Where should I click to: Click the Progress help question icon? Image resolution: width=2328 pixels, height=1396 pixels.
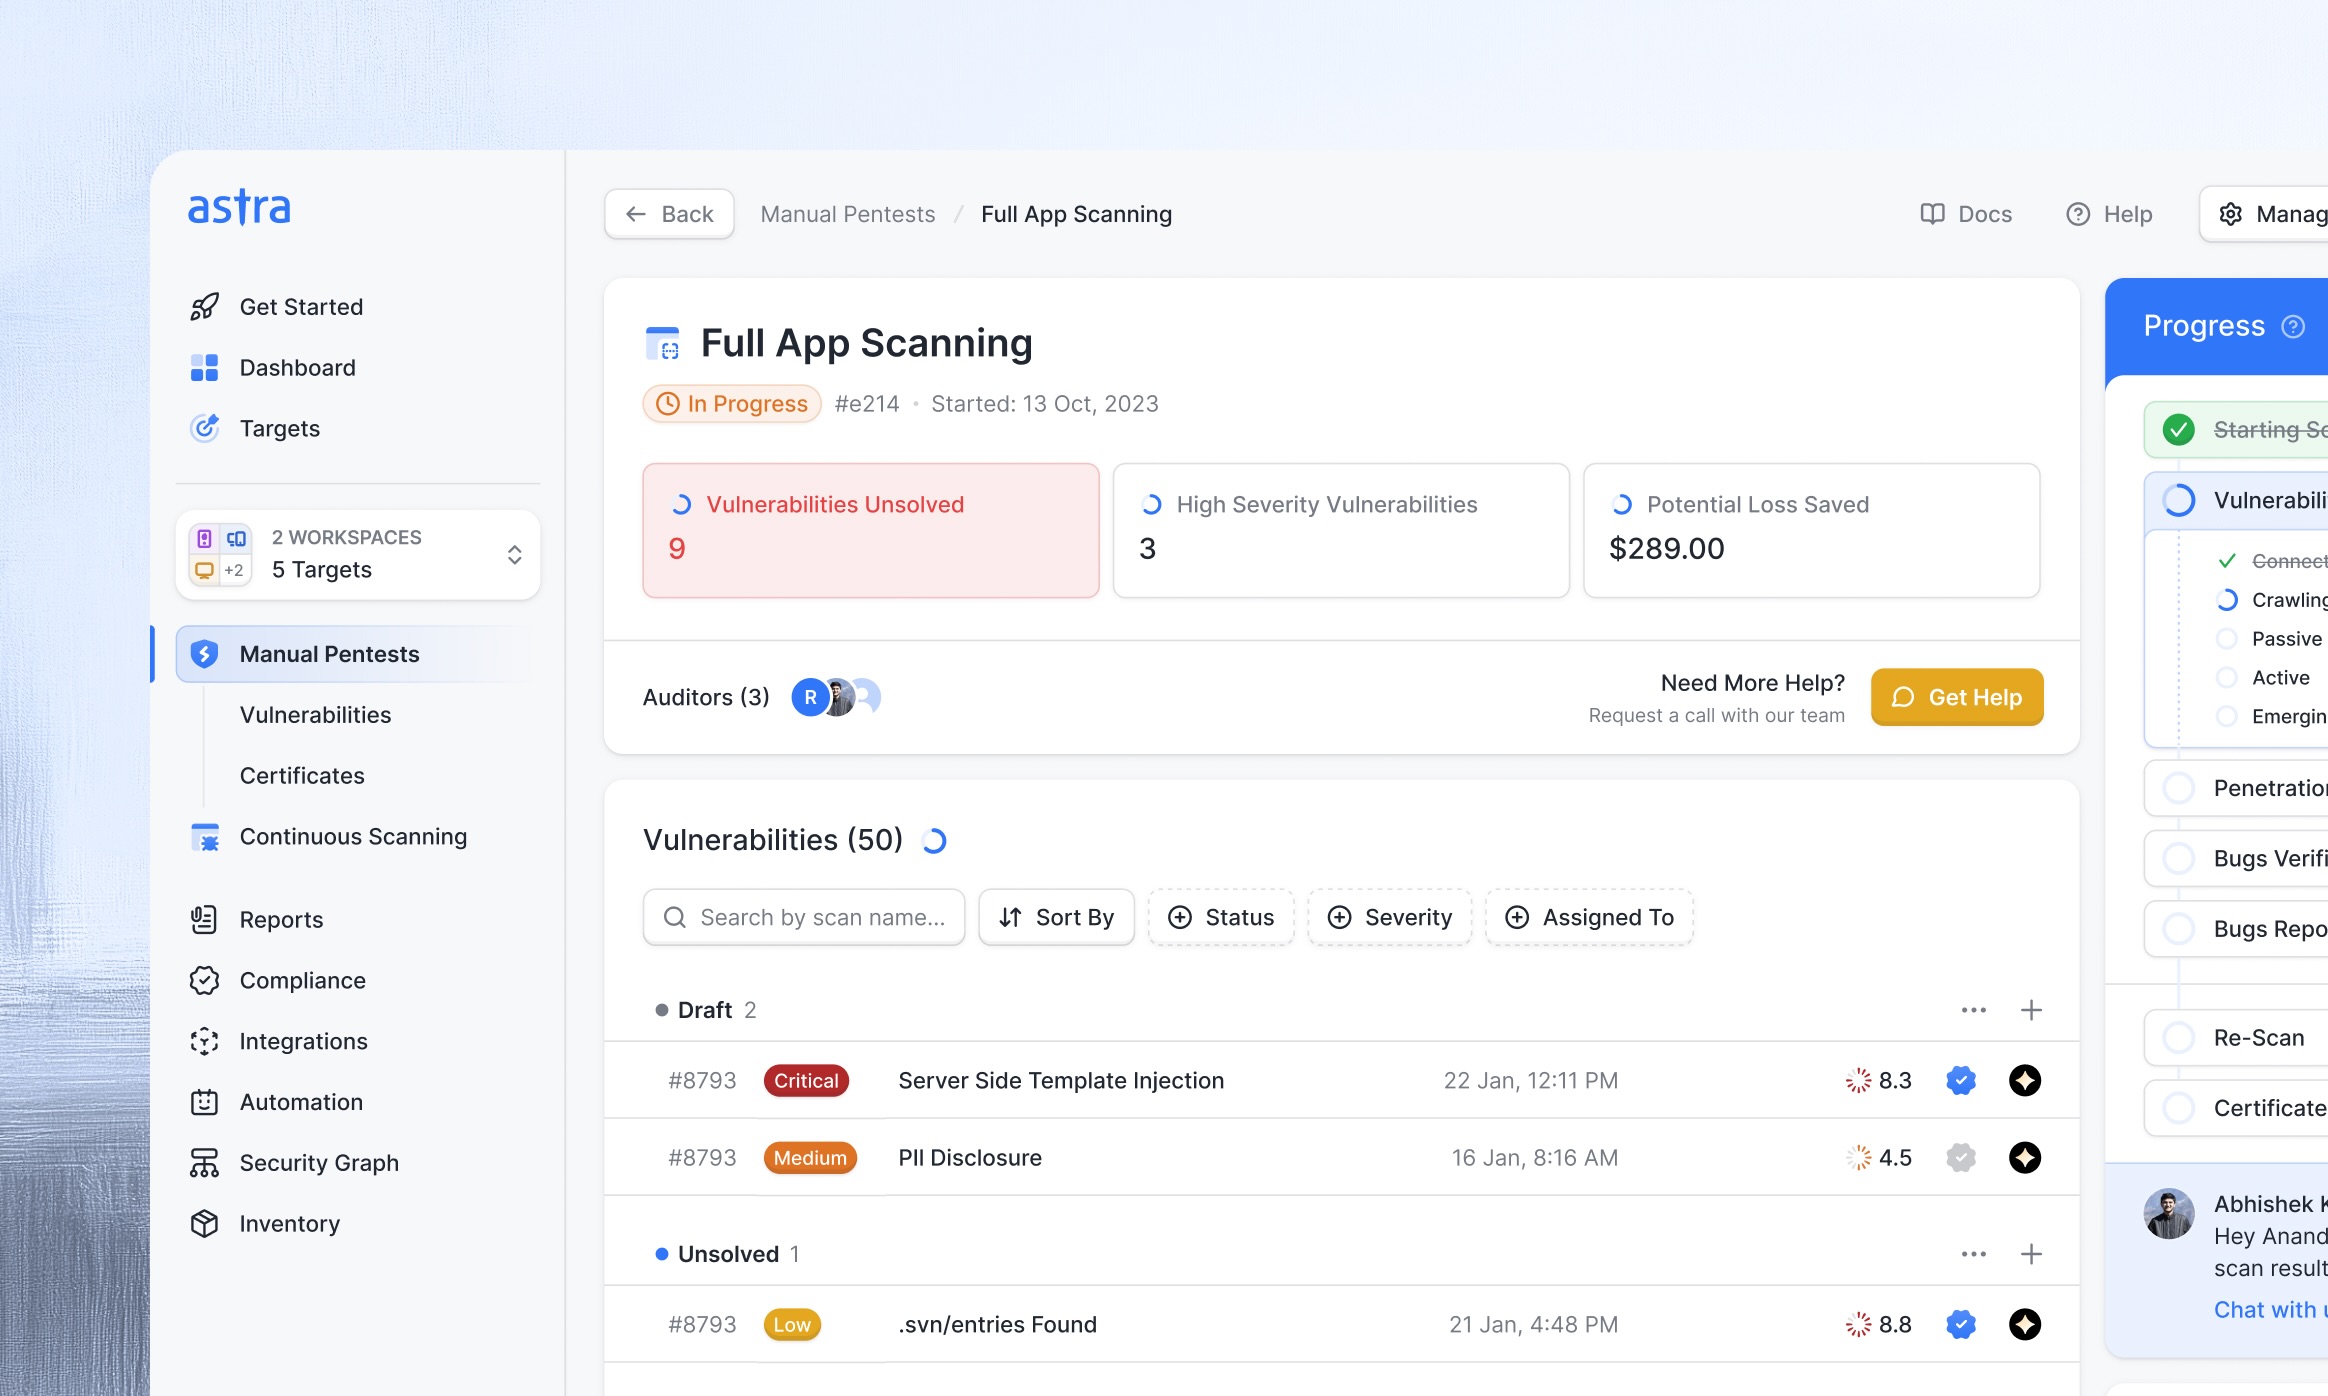coord(2293,327)
